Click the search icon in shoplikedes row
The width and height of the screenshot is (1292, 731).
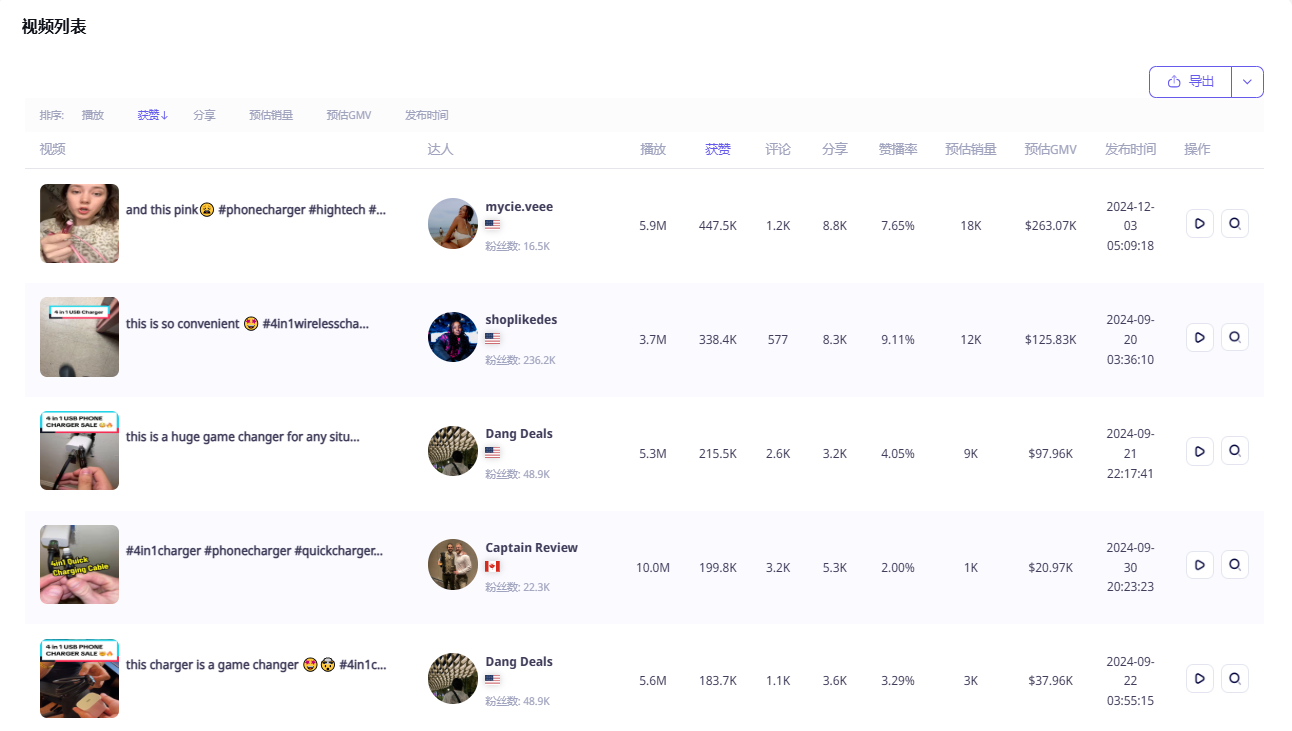pos(1235,338)
